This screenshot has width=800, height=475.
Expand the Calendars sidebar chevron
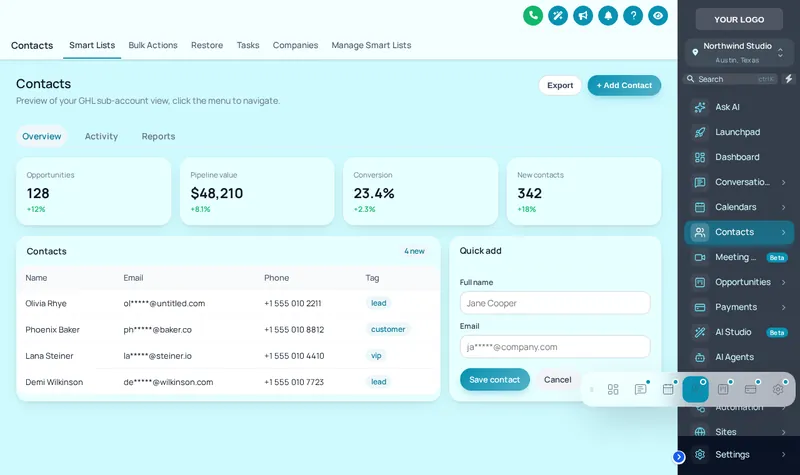click(x=783, y=207)
